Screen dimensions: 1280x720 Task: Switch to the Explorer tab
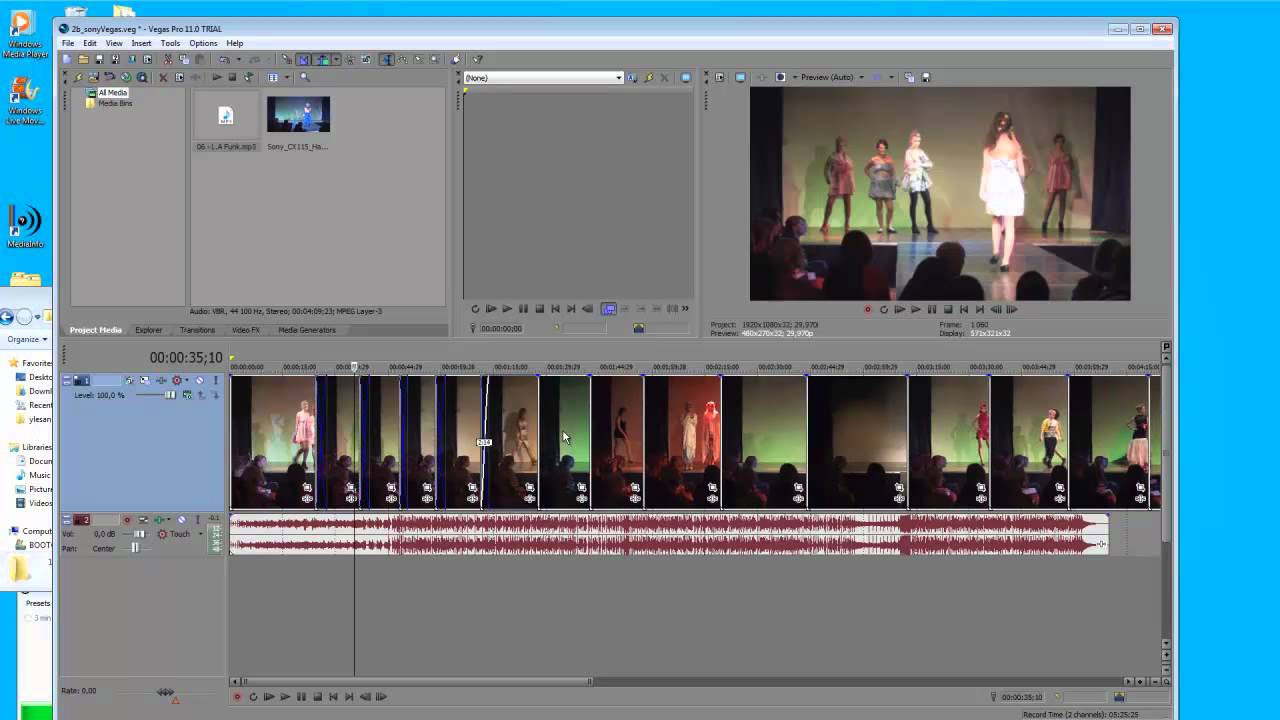[149, 330]
